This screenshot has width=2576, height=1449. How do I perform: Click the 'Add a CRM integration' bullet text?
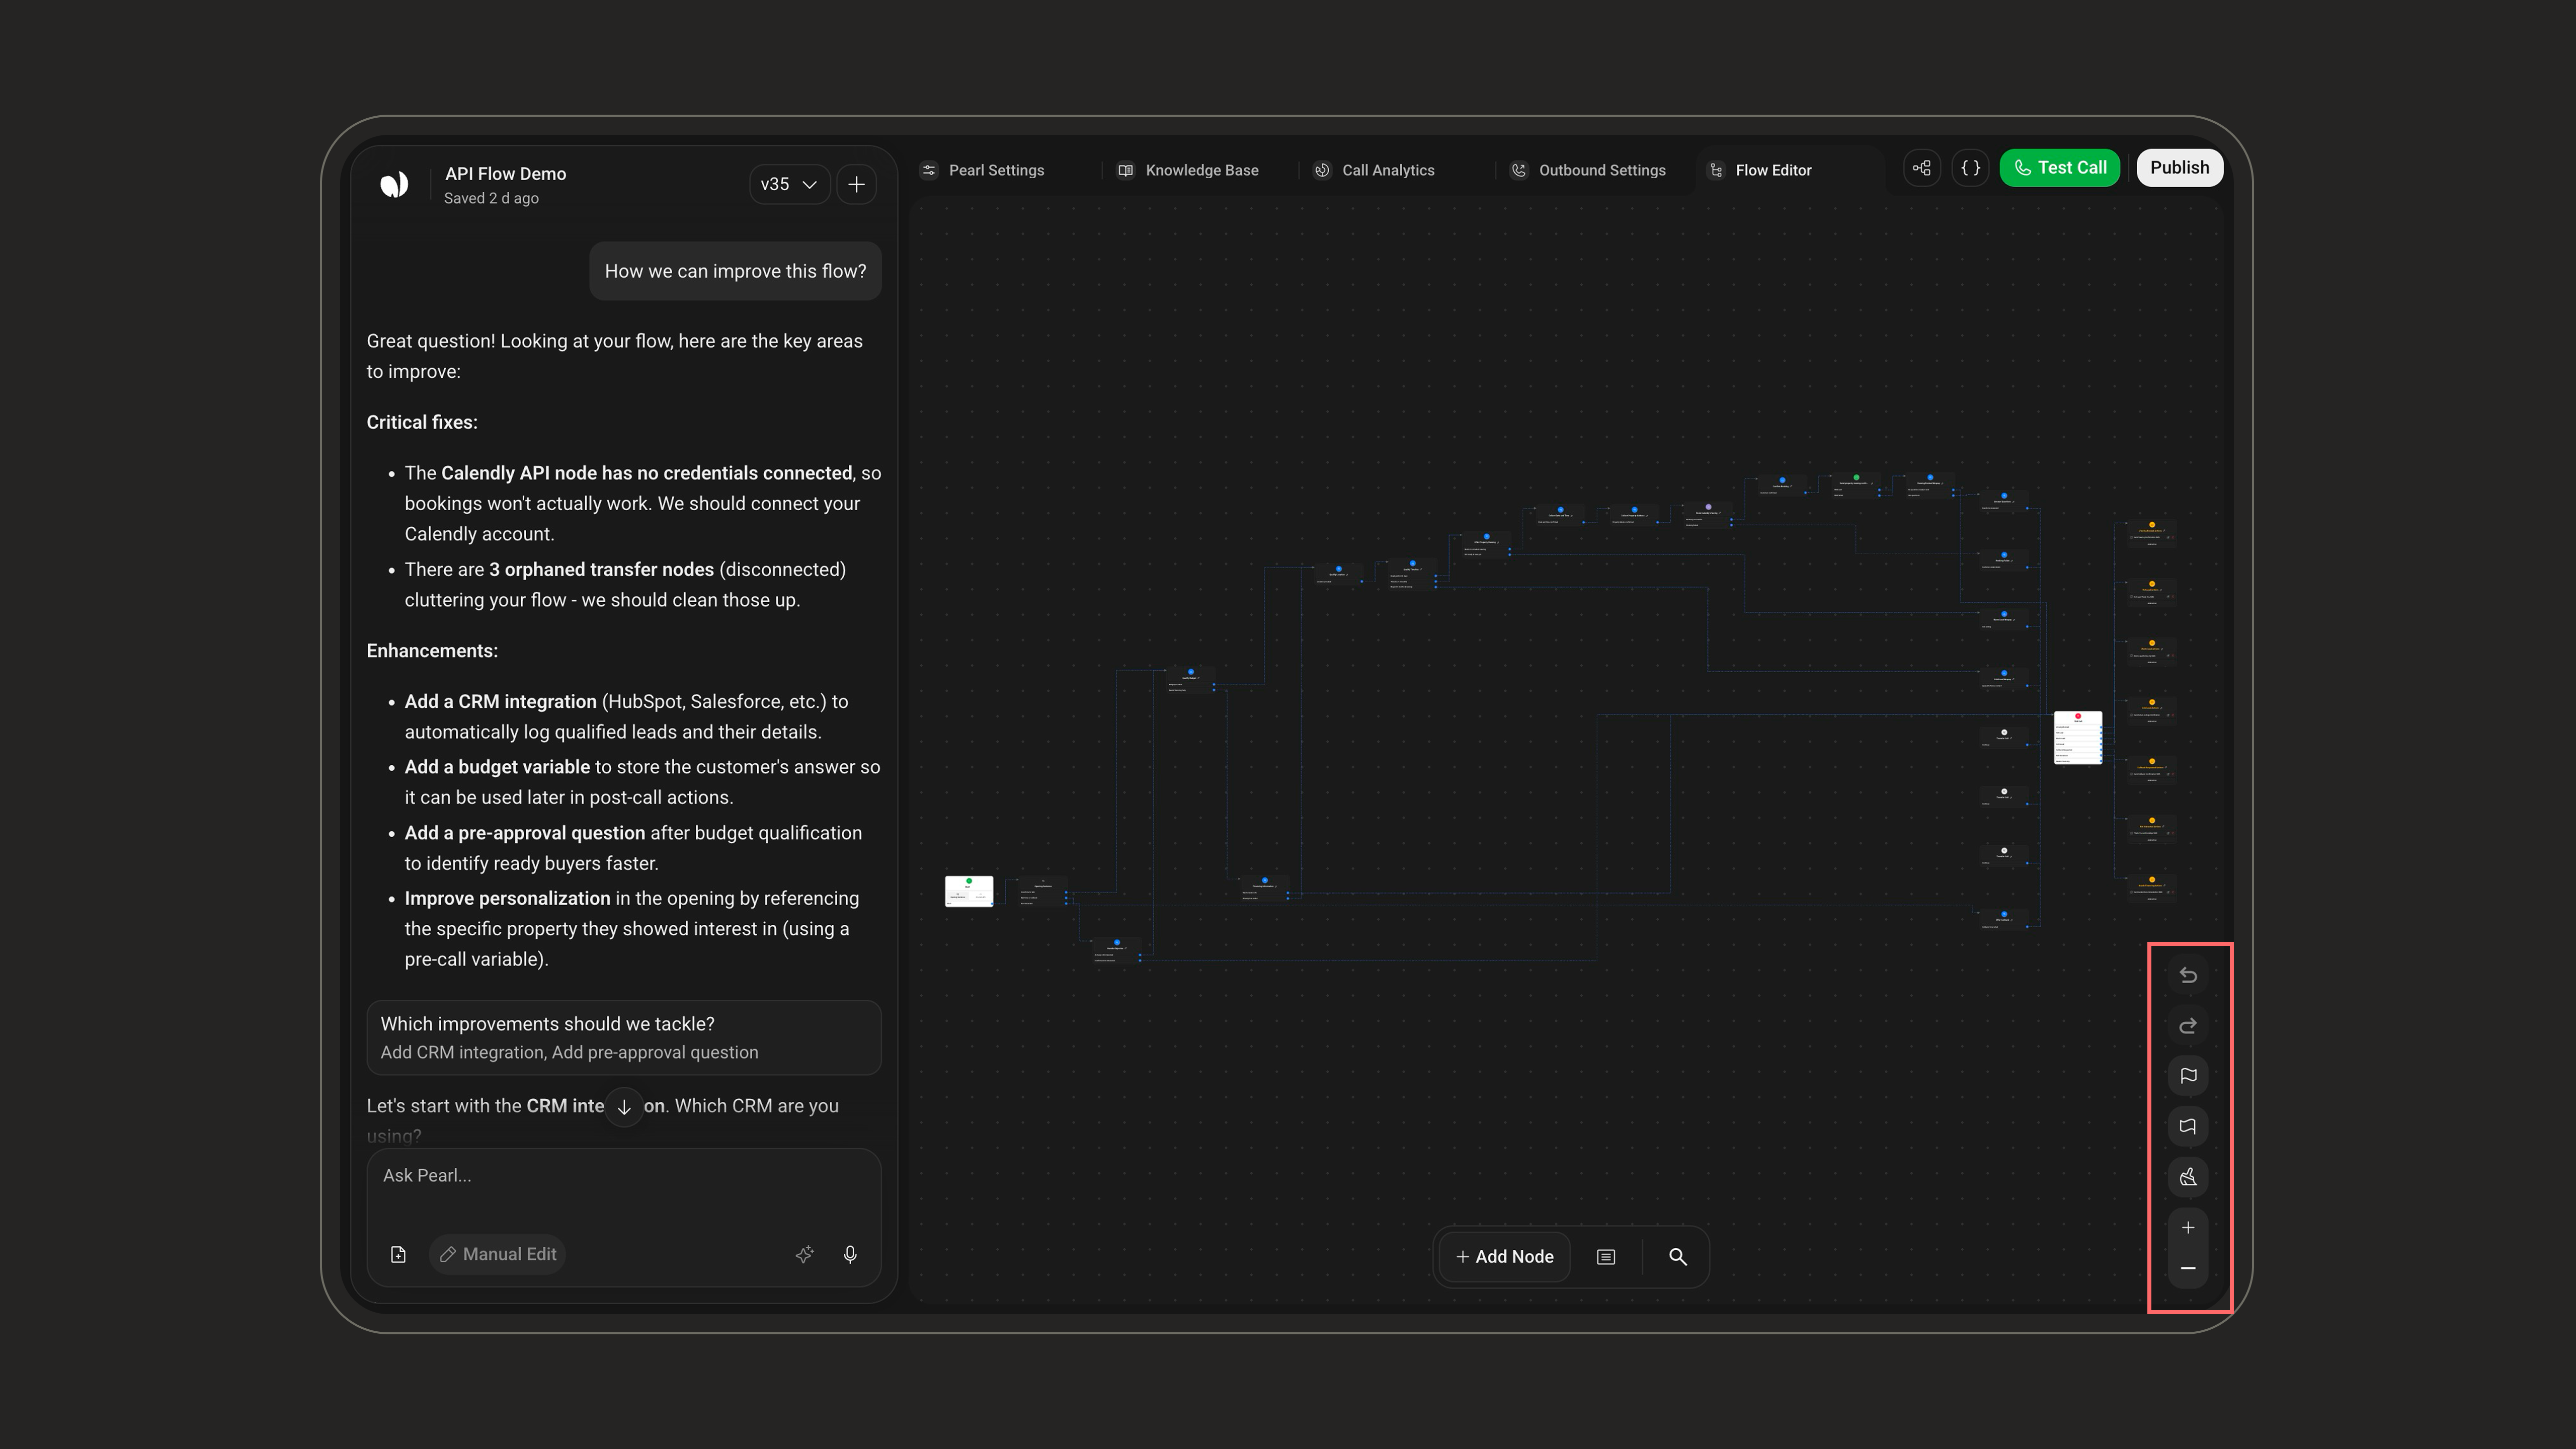[500, 702]
